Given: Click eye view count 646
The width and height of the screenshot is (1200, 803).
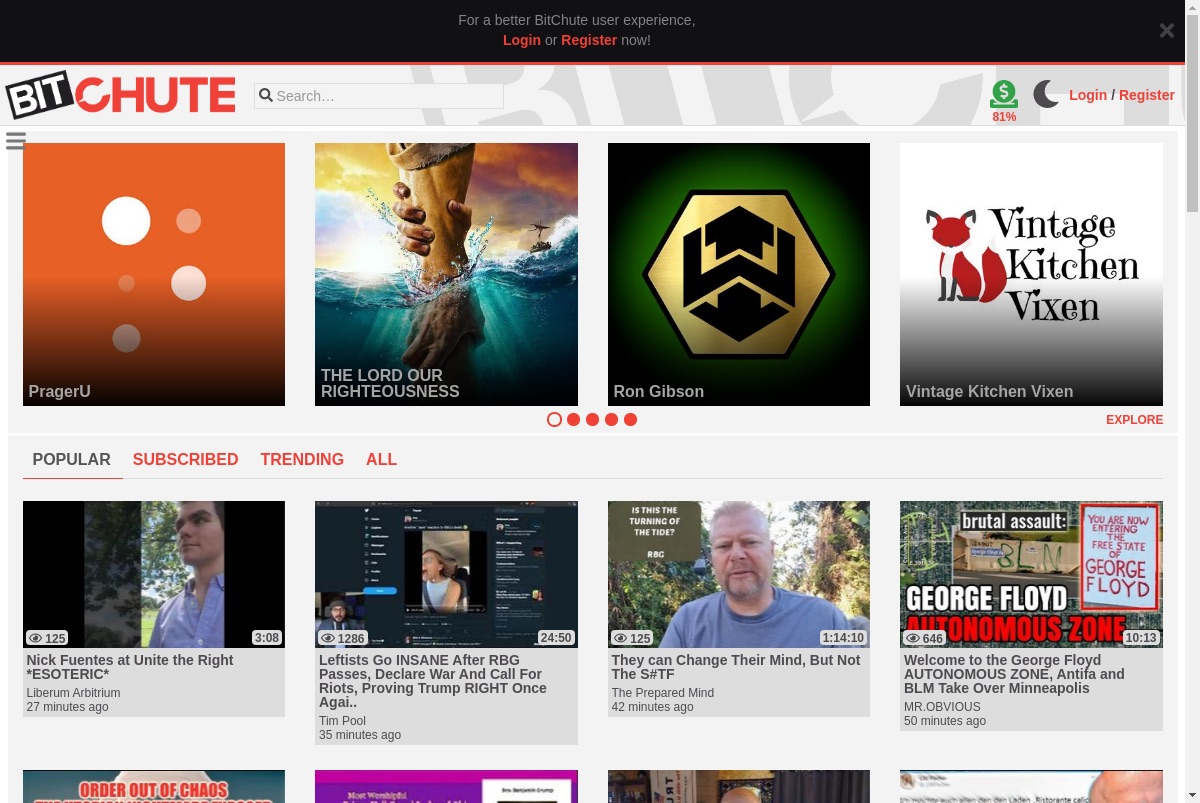Looking at the screenshot, I should coord(924,638).
